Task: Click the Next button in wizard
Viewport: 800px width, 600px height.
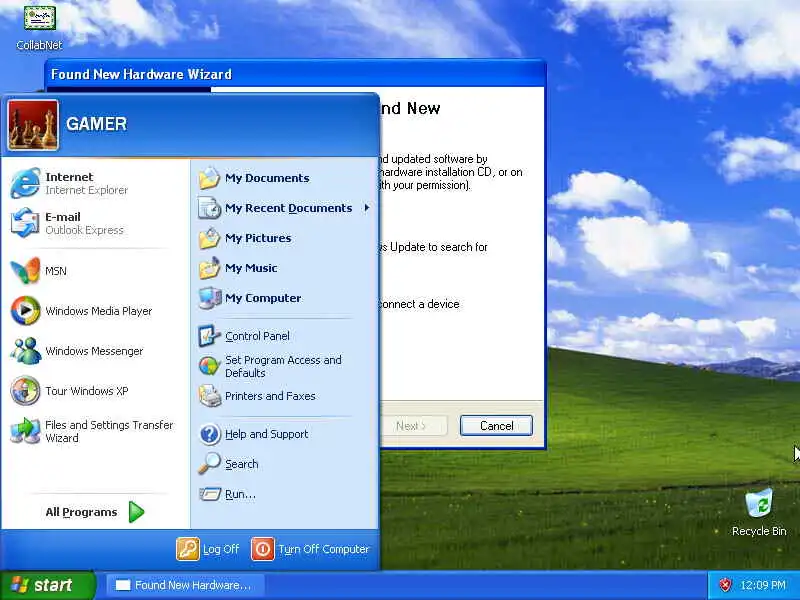Action: click(411, 426)
